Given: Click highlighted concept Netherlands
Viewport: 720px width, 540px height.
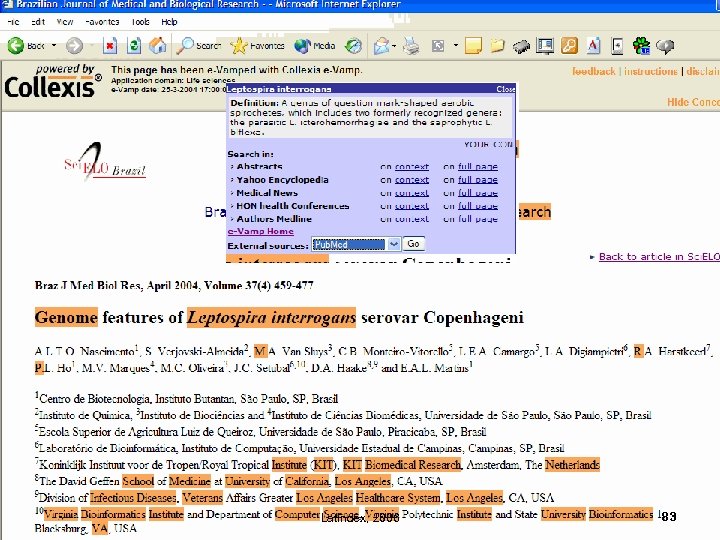Looking at the screenshot, I should click(x=572, y=465).
